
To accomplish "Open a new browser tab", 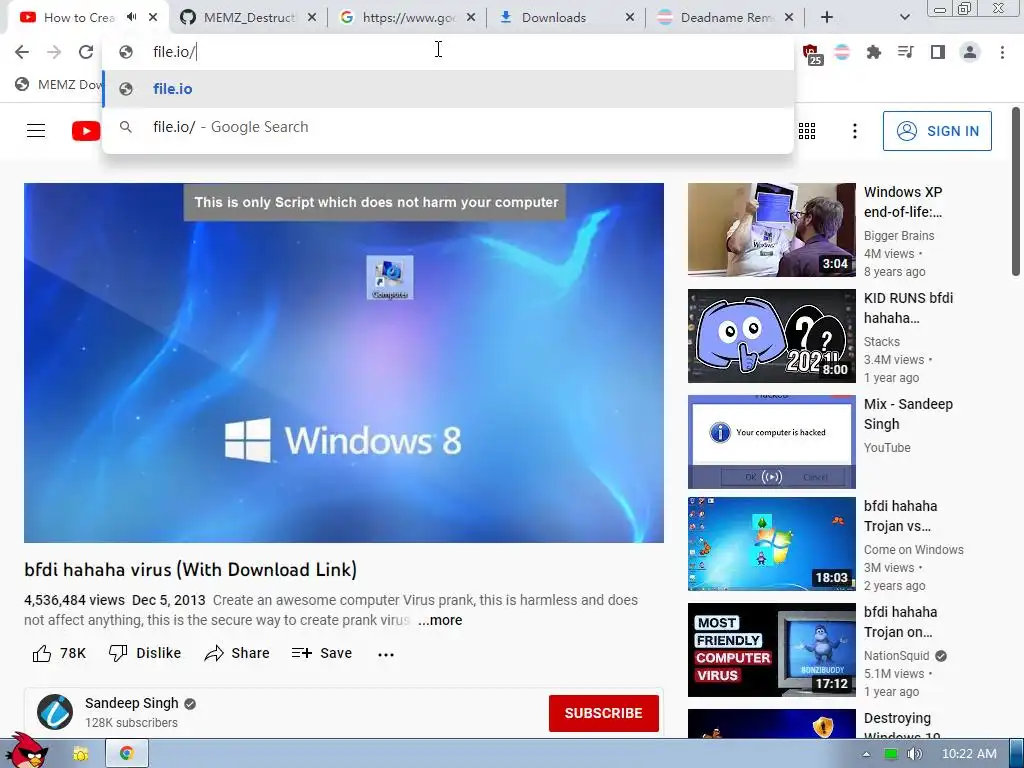I will pyautogui.click(x=827, y=17).
